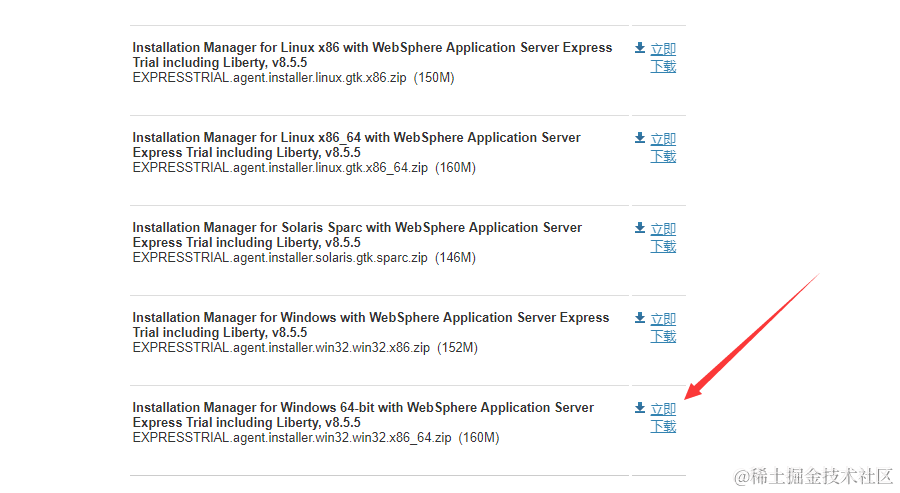Select title 'Installation Manager for Linux x86 with WebSphere'
The height and width of the screenshot is (493, 900).
pyautogui.click(x=373, y=55)
